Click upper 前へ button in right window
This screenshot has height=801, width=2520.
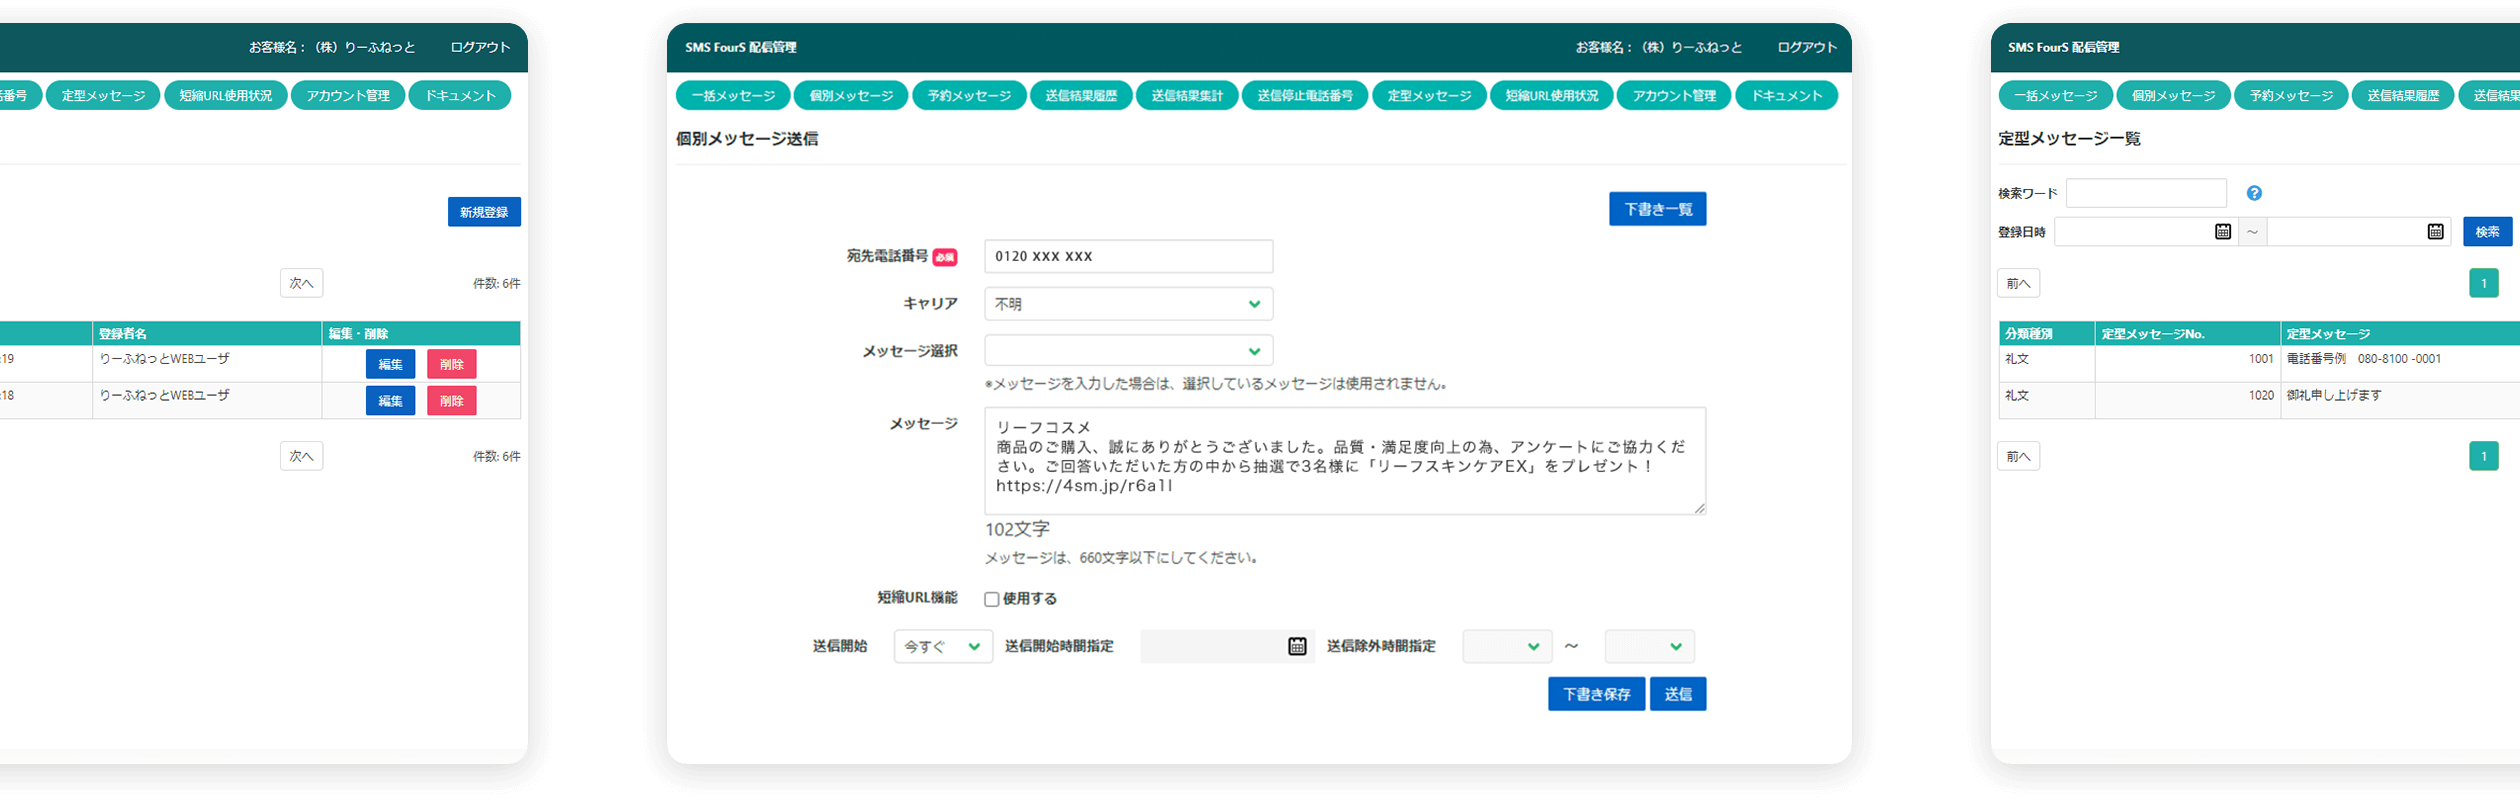pyautogui.click(x=2018, y=283)
